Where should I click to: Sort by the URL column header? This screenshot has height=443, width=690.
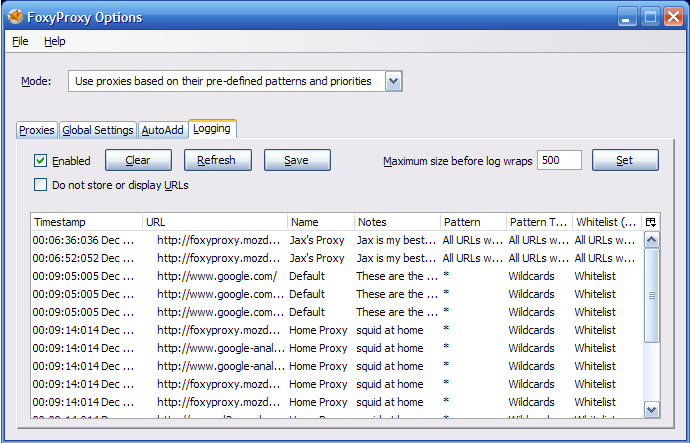point(215,222)
